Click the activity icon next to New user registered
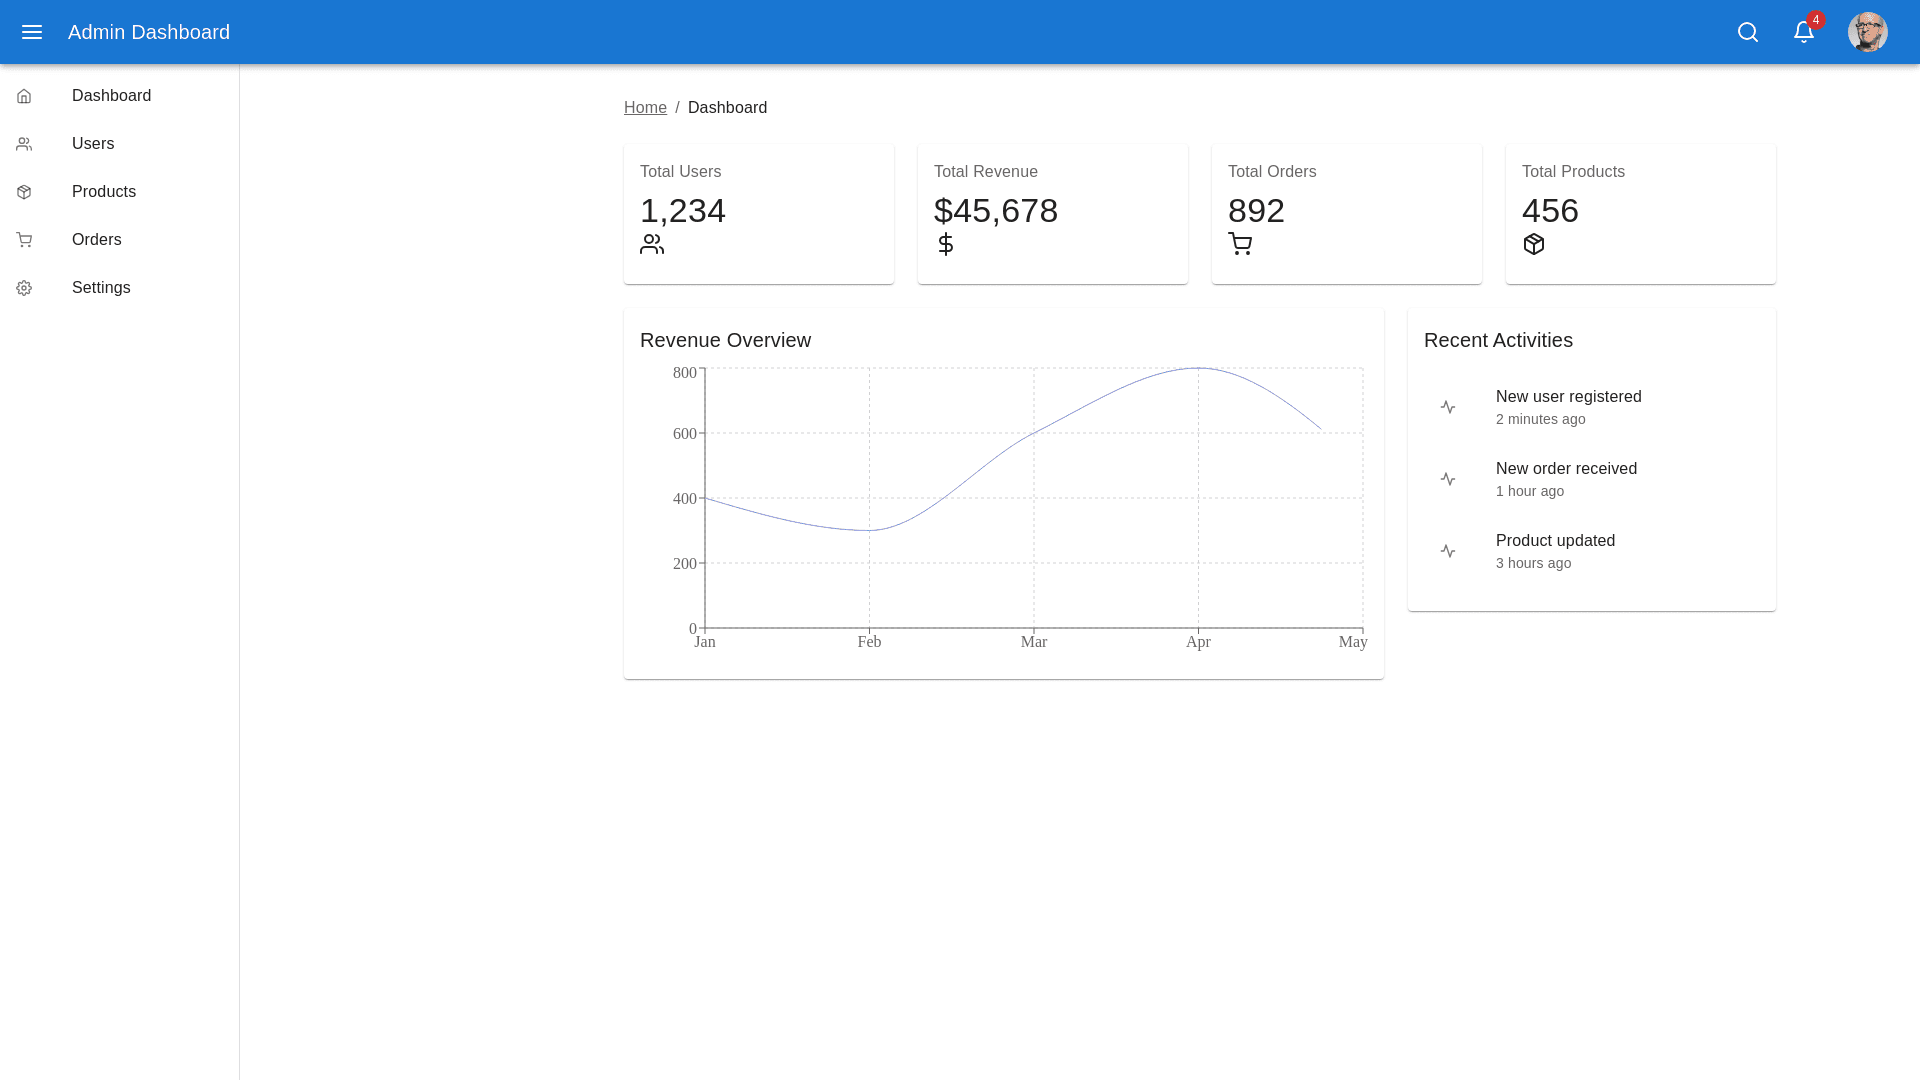1920x1080 pixels. pyautogui.click(x=1448, y=407)
